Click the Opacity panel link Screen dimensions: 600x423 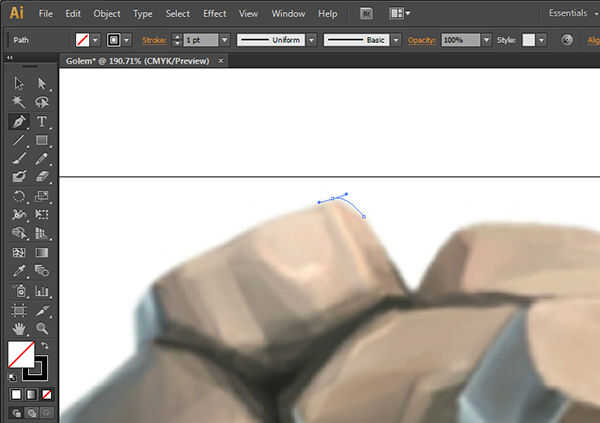422,40
